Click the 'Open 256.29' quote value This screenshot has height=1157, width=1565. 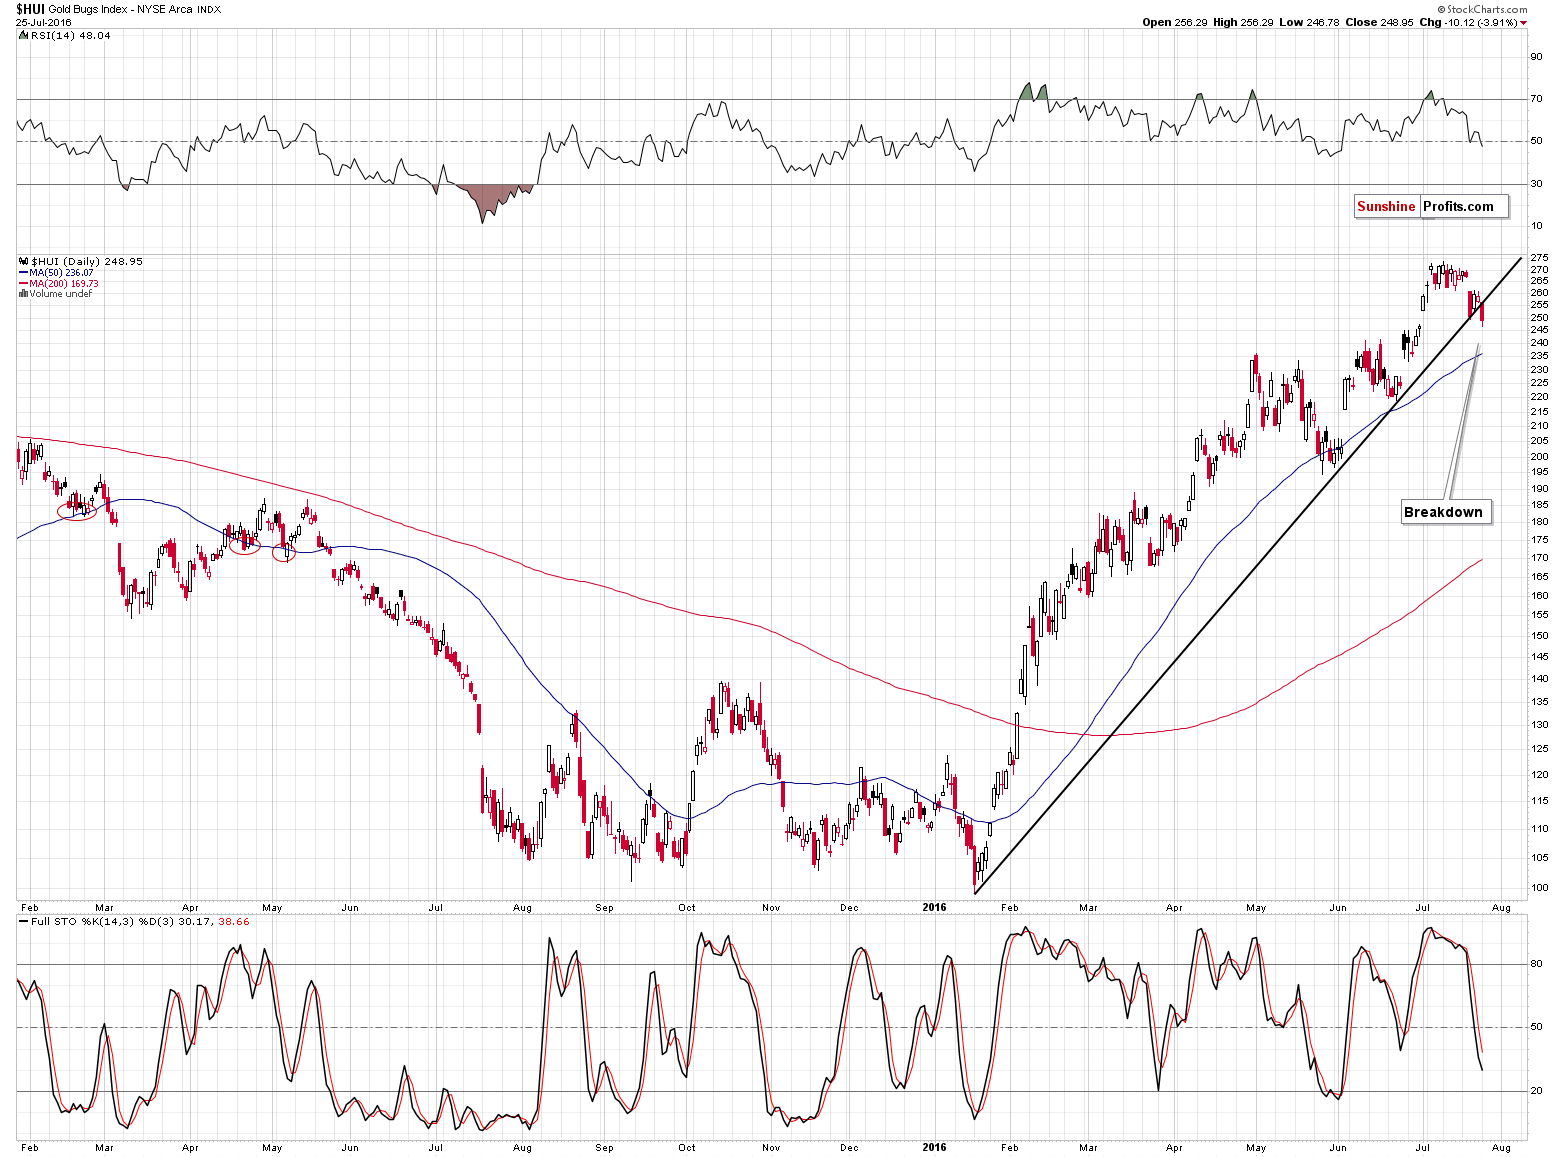[1175, 22]
